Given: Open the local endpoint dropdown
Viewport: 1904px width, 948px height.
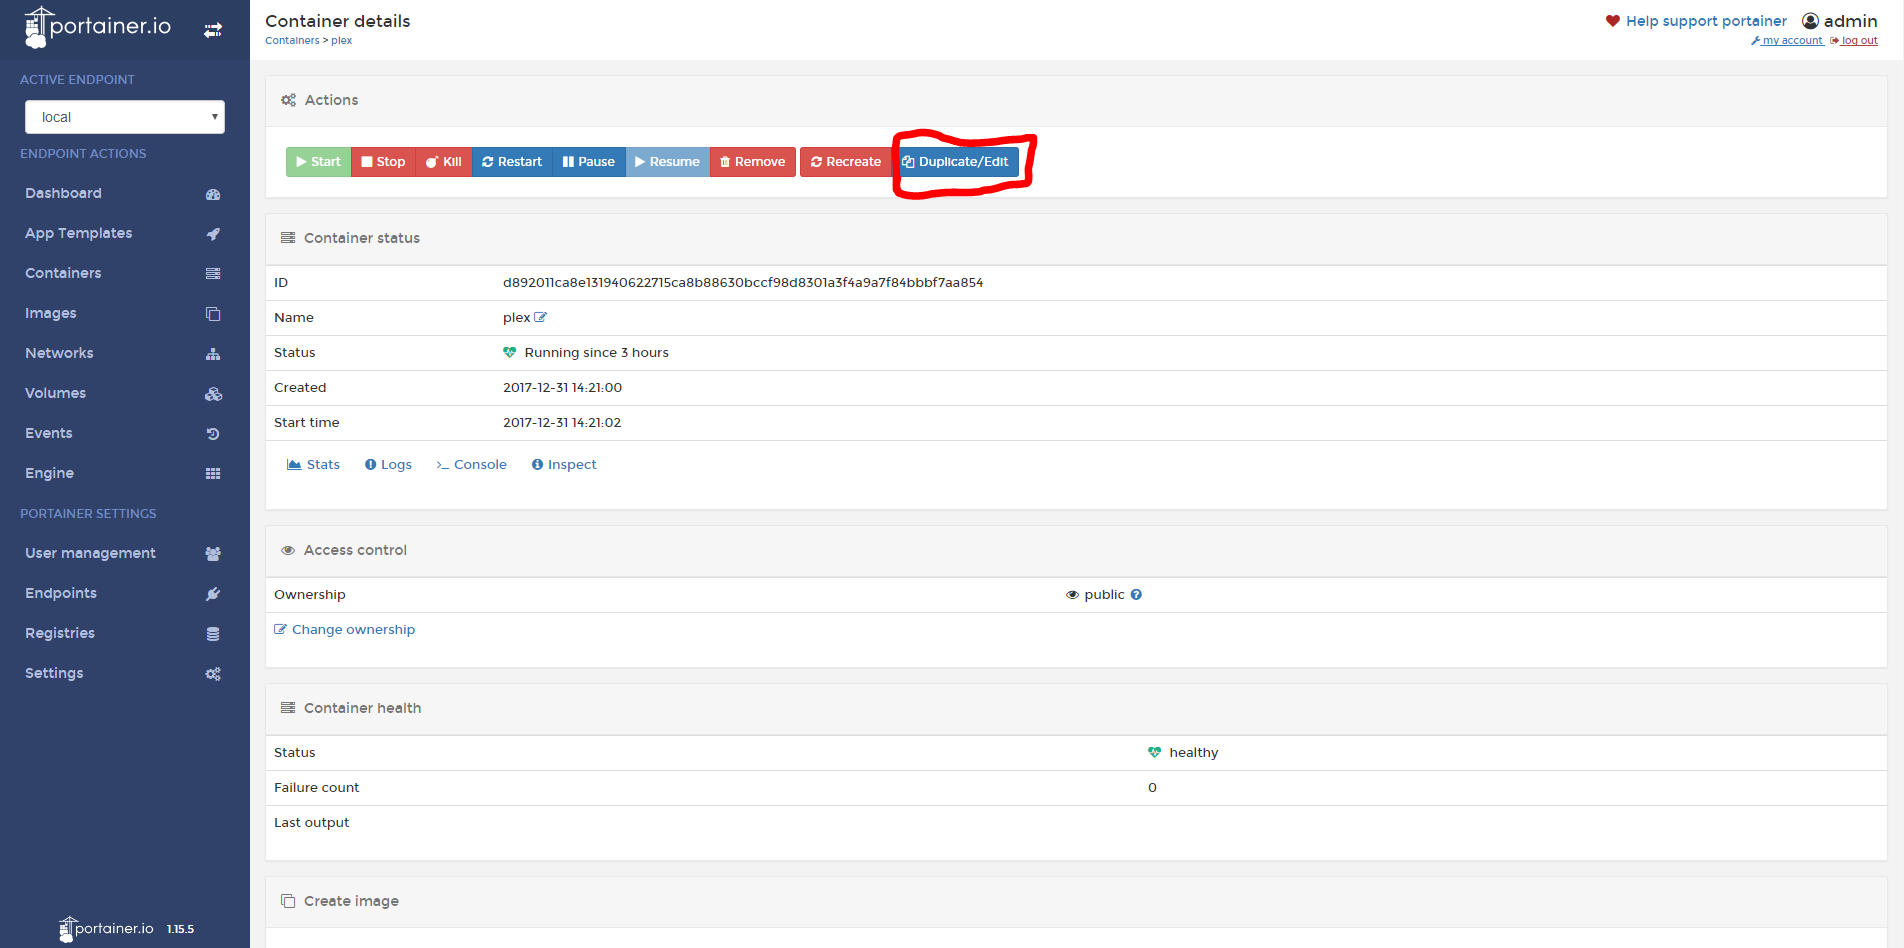Looking at the screenshot, I should pyautogui.click(x=125, y=117).
